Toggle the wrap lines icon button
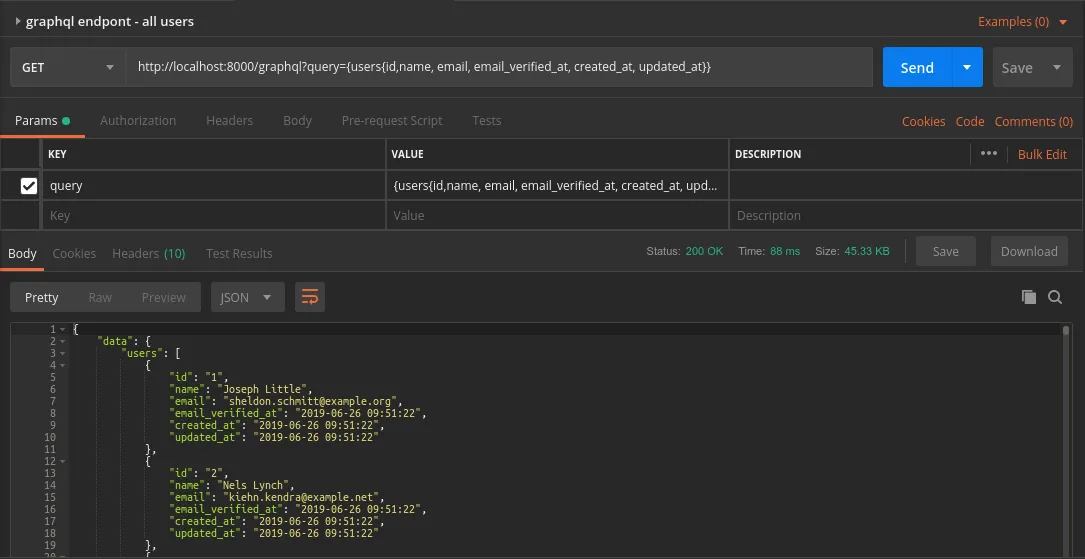The image size is (1085, 559). (310, 297)
